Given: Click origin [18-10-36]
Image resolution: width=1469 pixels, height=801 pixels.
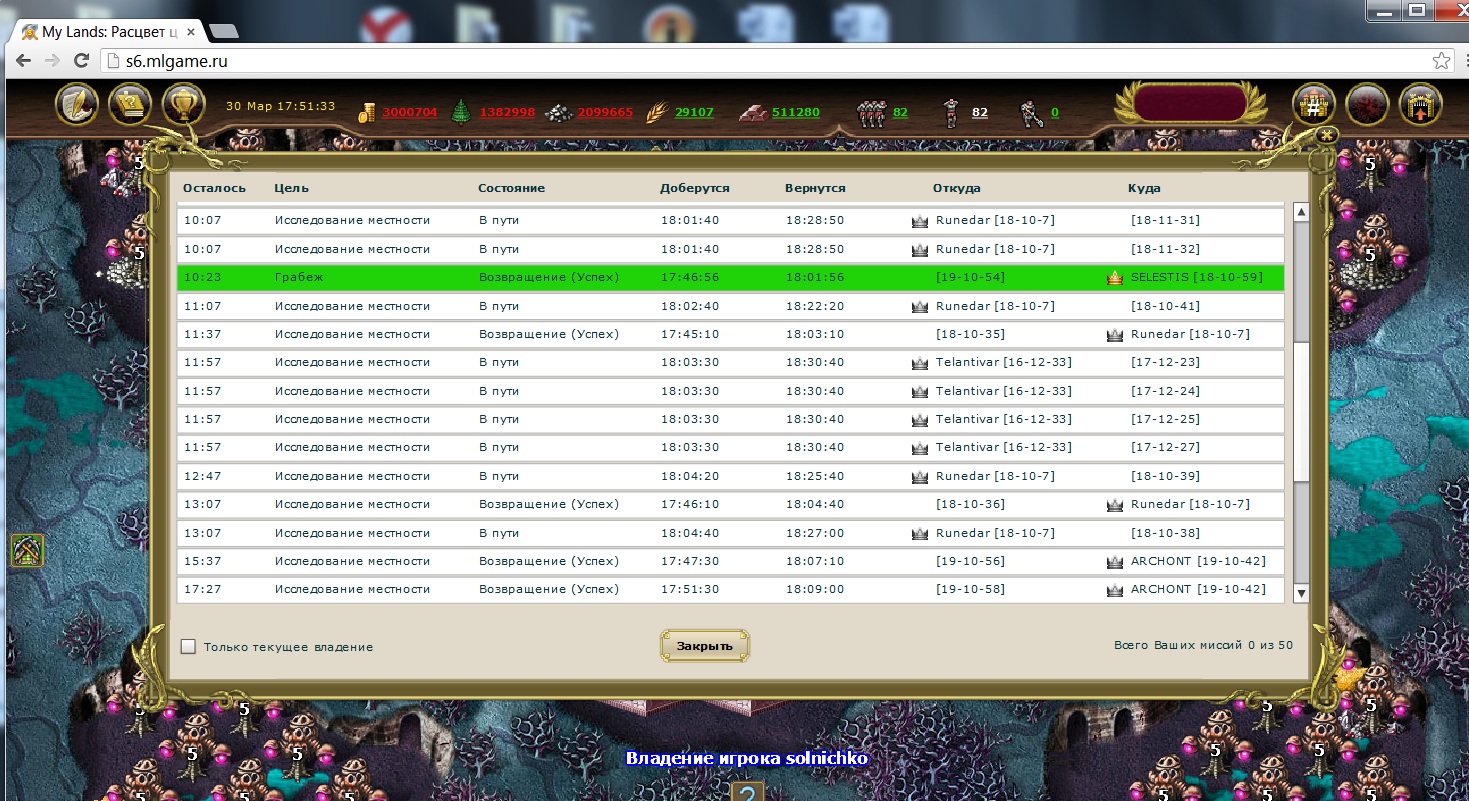Looking at the screenshot, I should click(x=970, y=504).
